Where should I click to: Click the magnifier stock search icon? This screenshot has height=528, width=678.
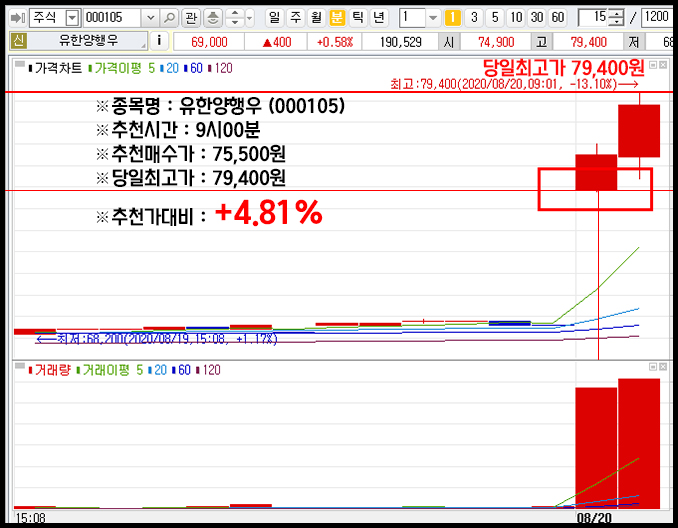169,18
